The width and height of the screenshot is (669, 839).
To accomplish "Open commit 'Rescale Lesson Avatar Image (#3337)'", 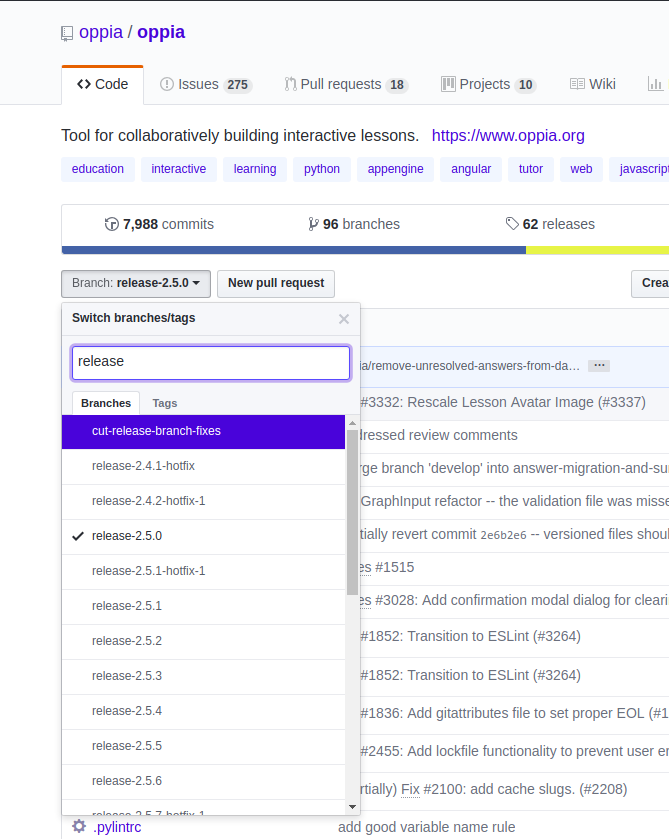I will point(503,402).
